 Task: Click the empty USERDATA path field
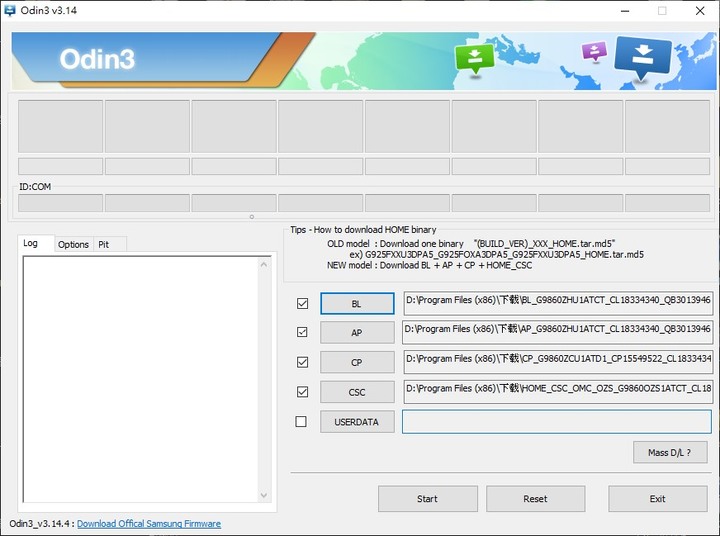pyautogui.click(x=557, y=422)
